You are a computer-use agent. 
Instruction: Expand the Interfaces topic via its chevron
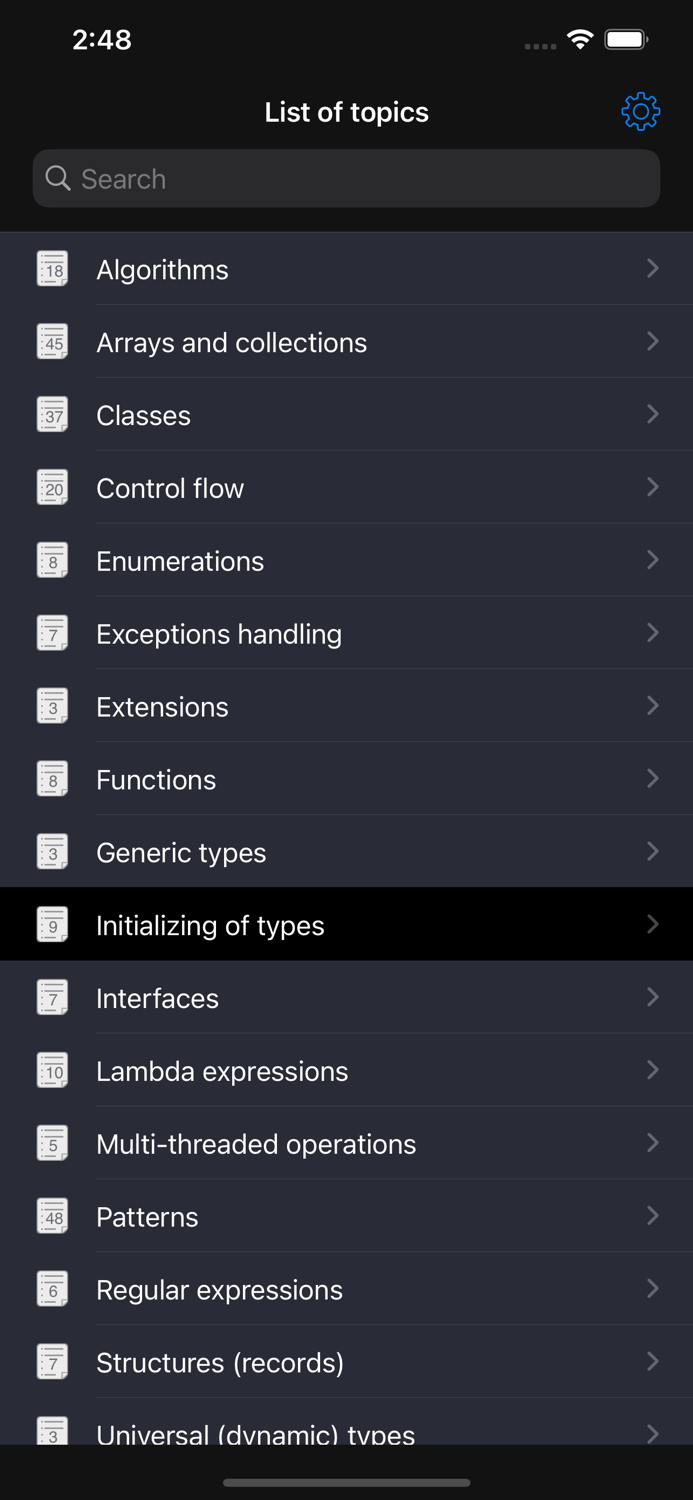coord(652,997)
